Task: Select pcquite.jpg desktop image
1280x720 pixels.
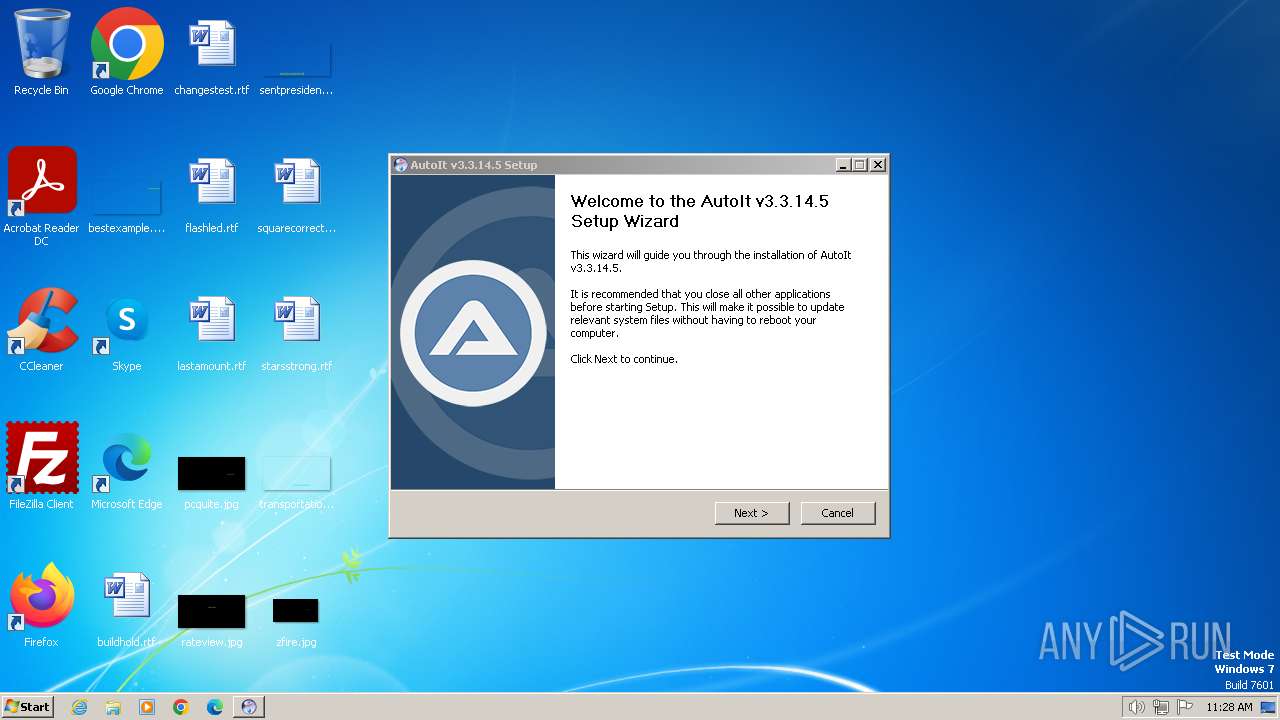Action: [x=212, y=482]
